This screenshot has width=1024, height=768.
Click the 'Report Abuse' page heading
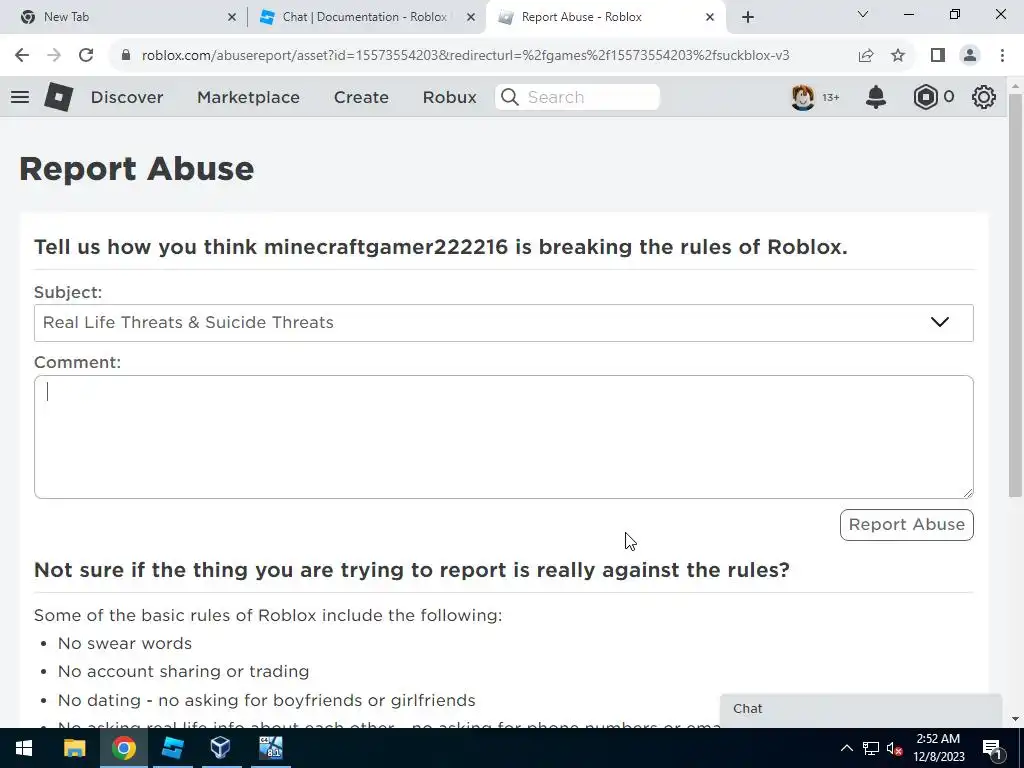coord(136,169)
